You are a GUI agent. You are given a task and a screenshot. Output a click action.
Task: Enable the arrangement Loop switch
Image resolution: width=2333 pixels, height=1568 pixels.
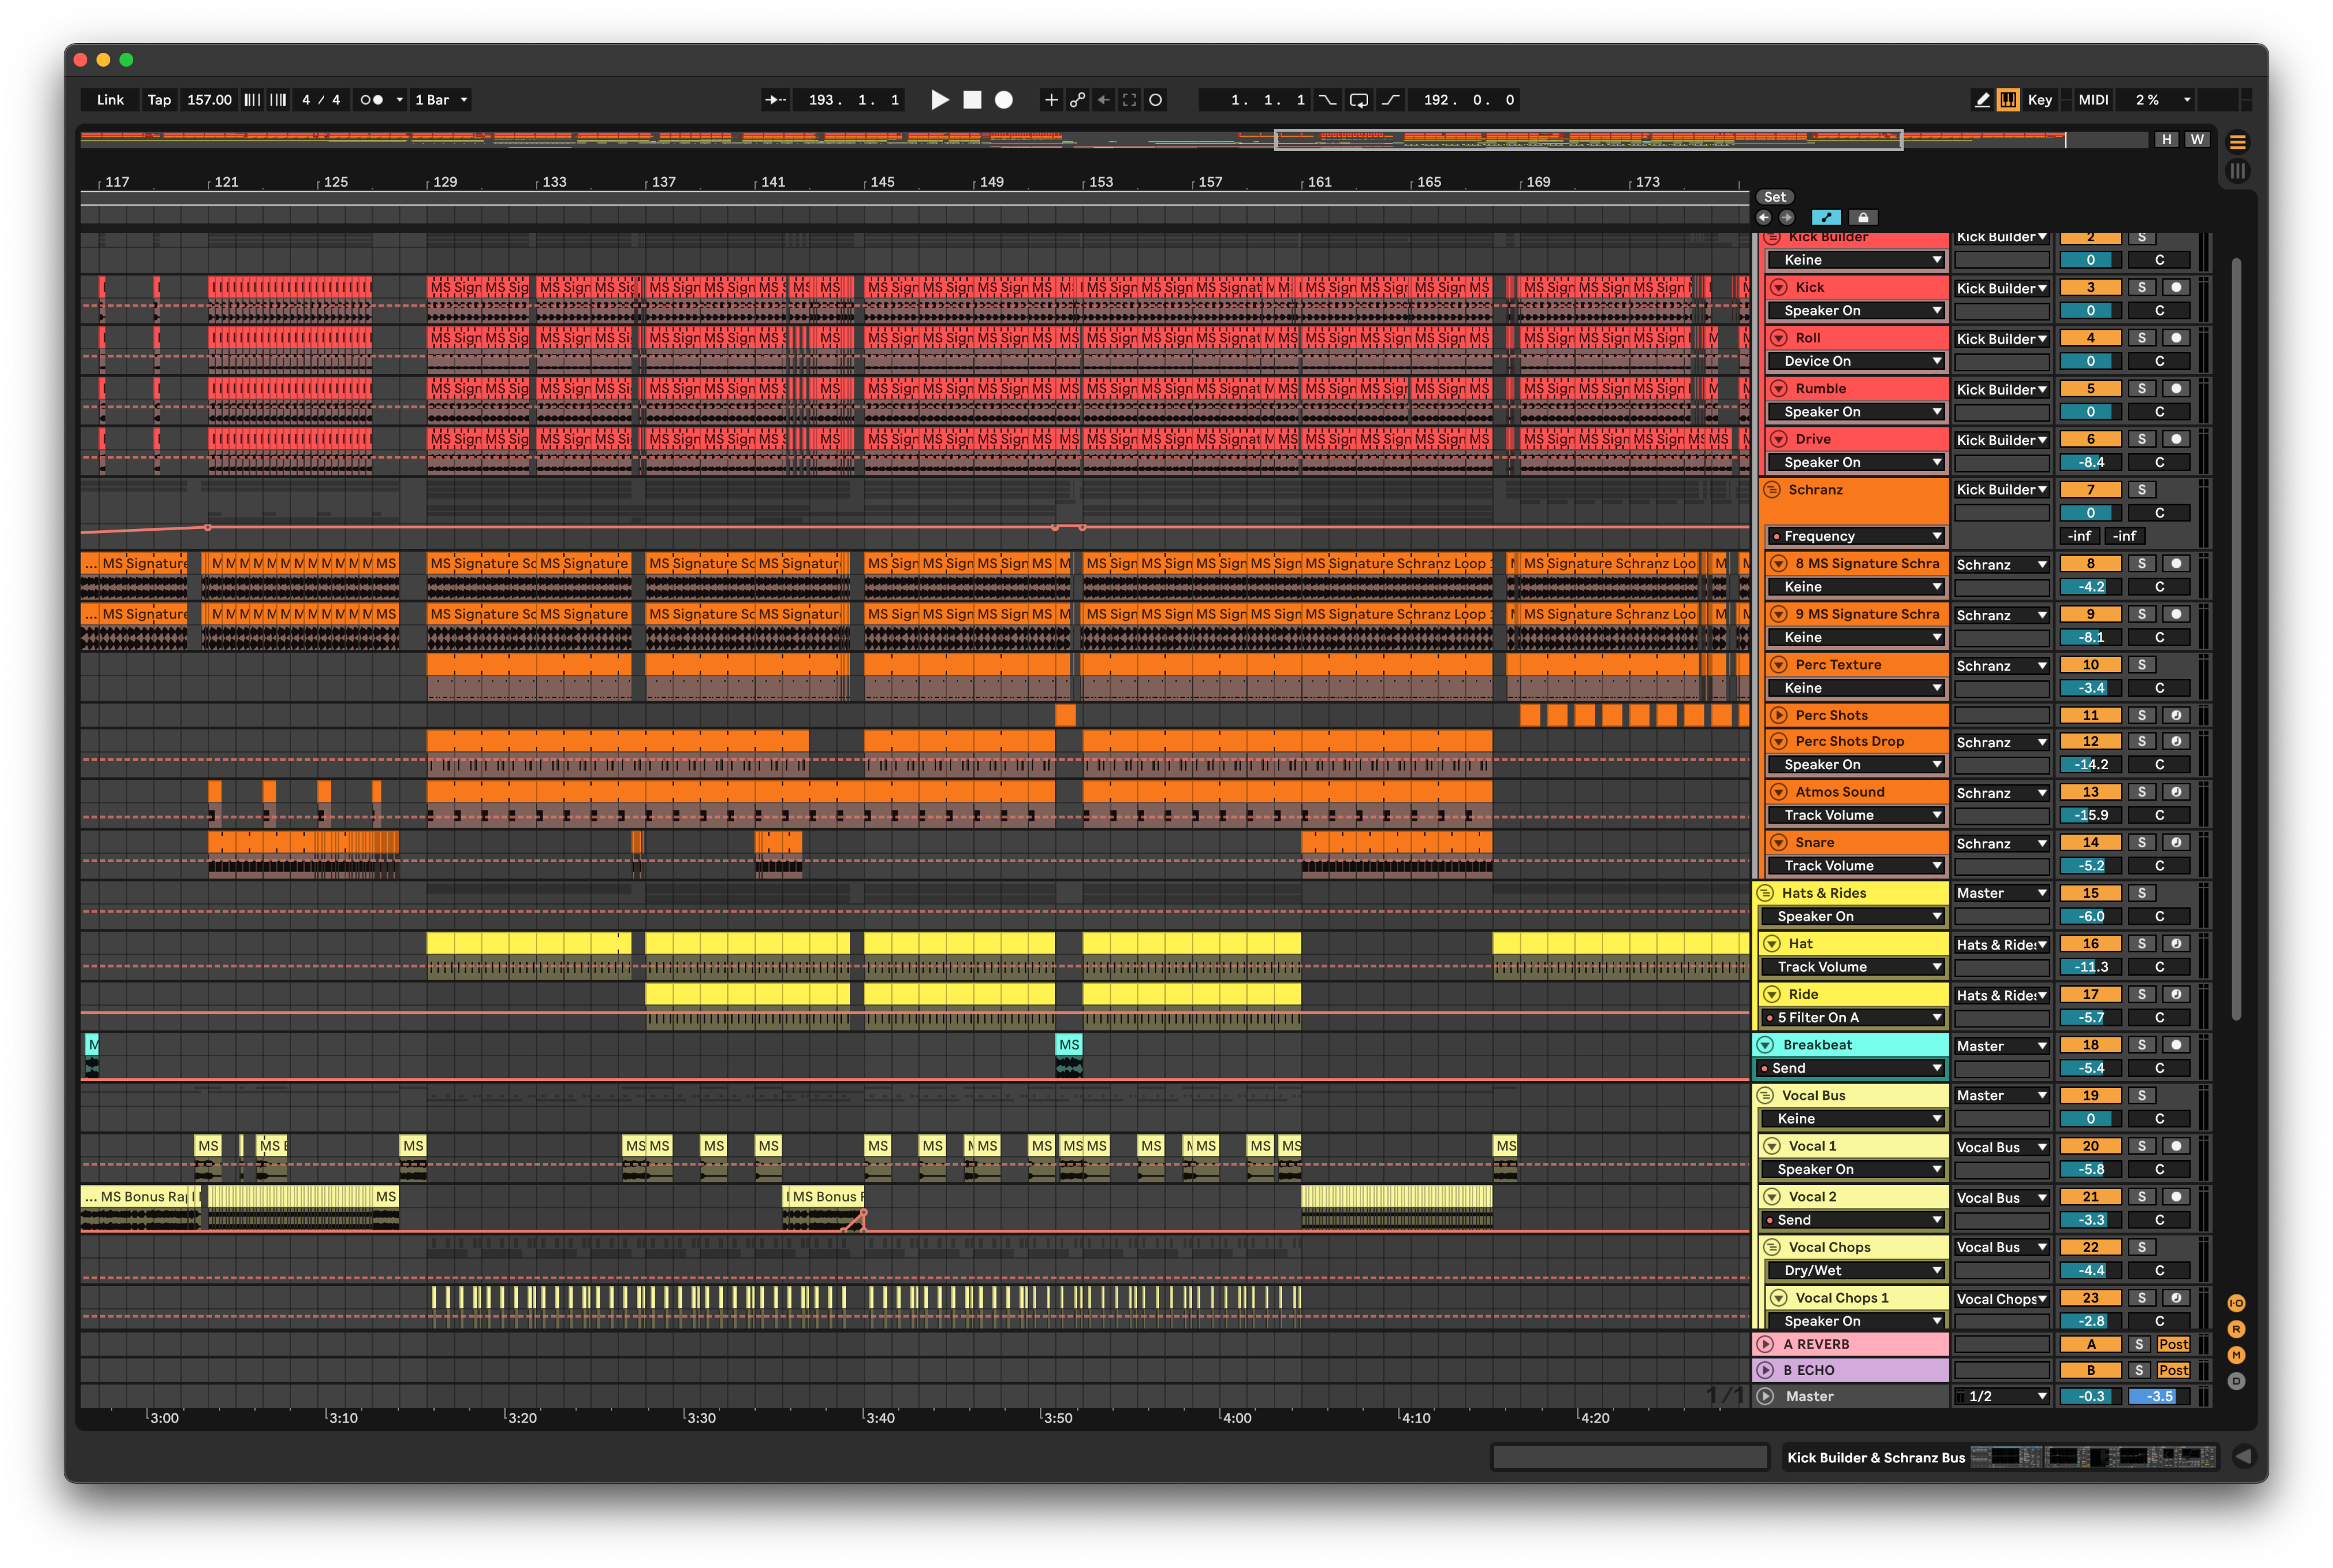coord(1359,100)
